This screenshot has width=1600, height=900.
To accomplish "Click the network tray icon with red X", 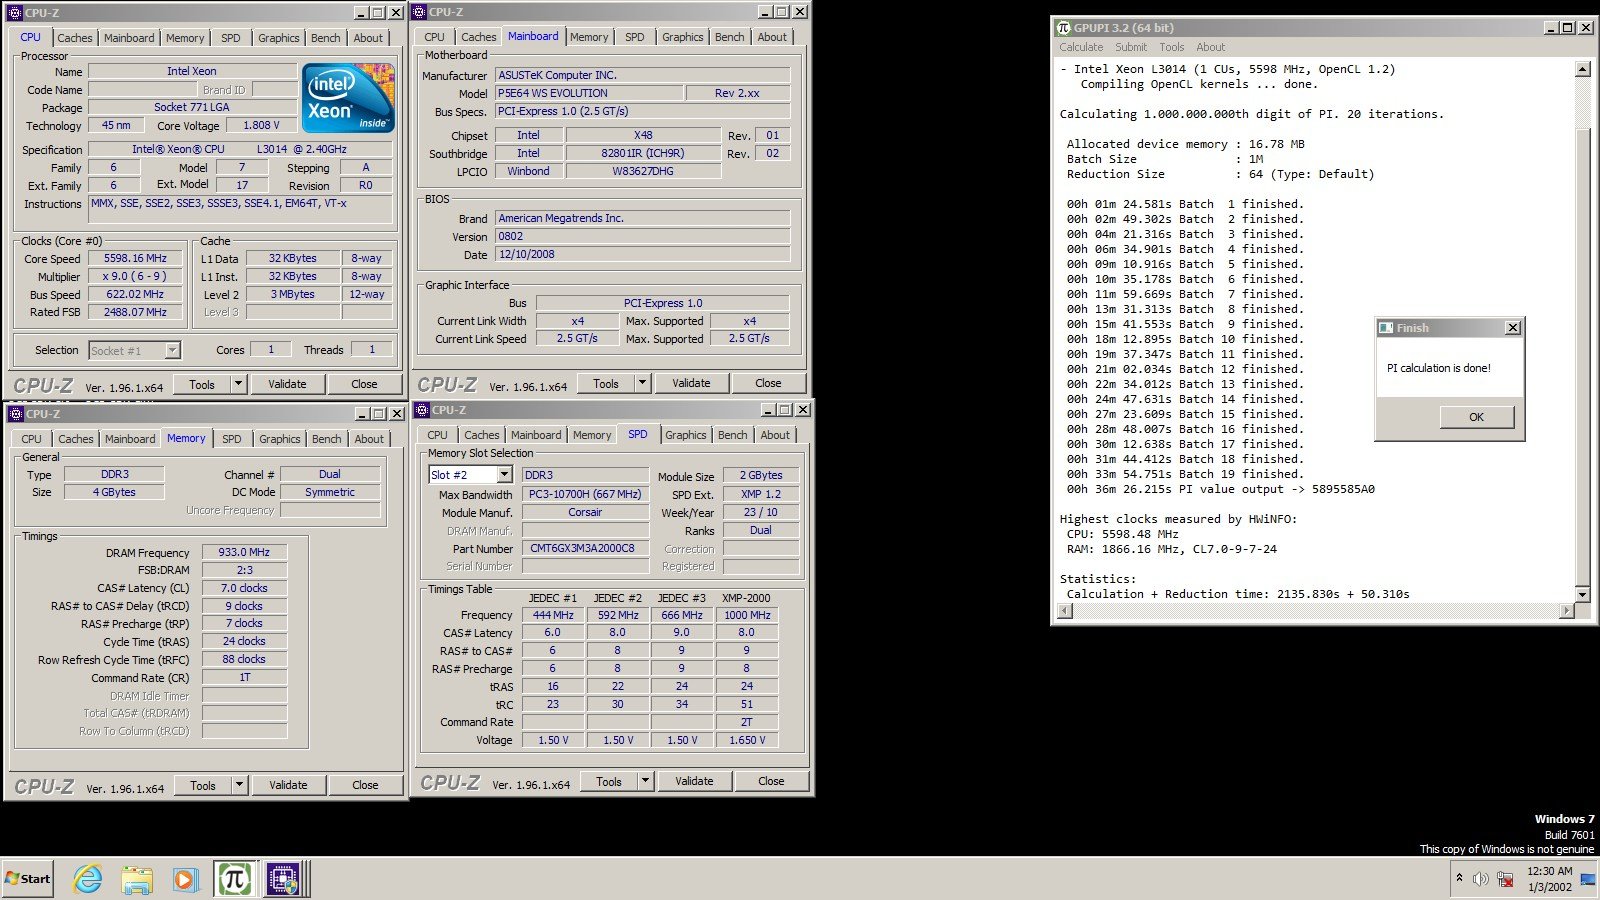I will 1505,879.
